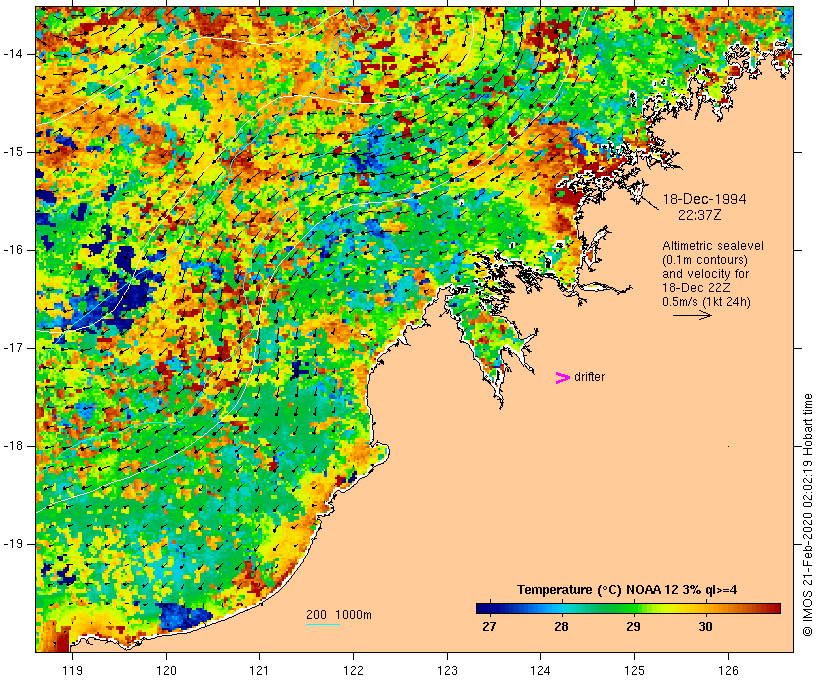Screen dimensions: 820x680
Task: Click the longitude axis label '119'
Action: 72,671
